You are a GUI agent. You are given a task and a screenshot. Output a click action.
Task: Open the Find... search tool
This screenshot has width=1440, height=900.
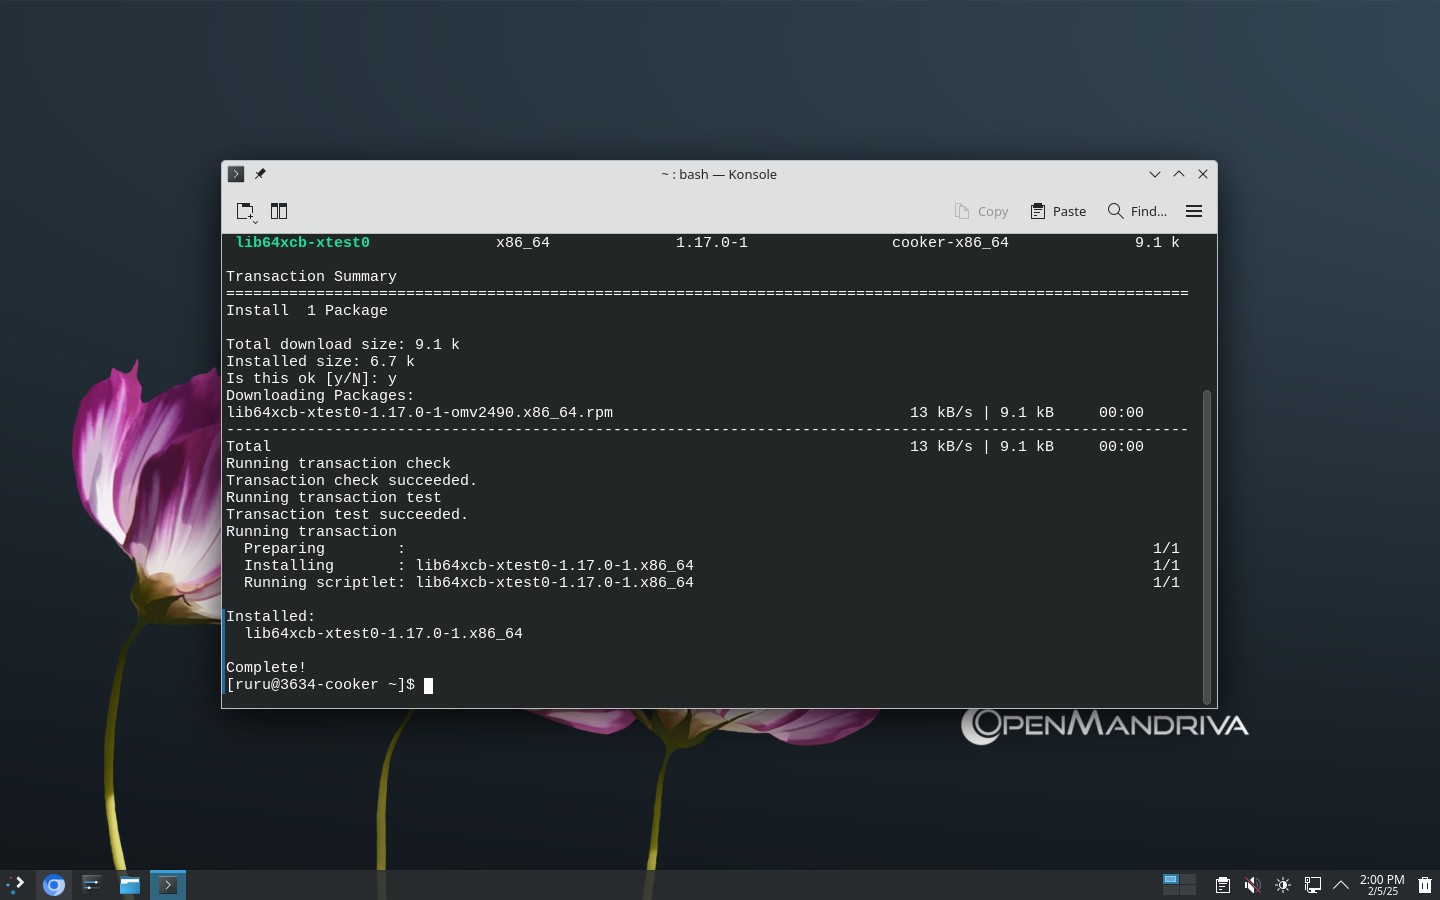[1138, 211]
